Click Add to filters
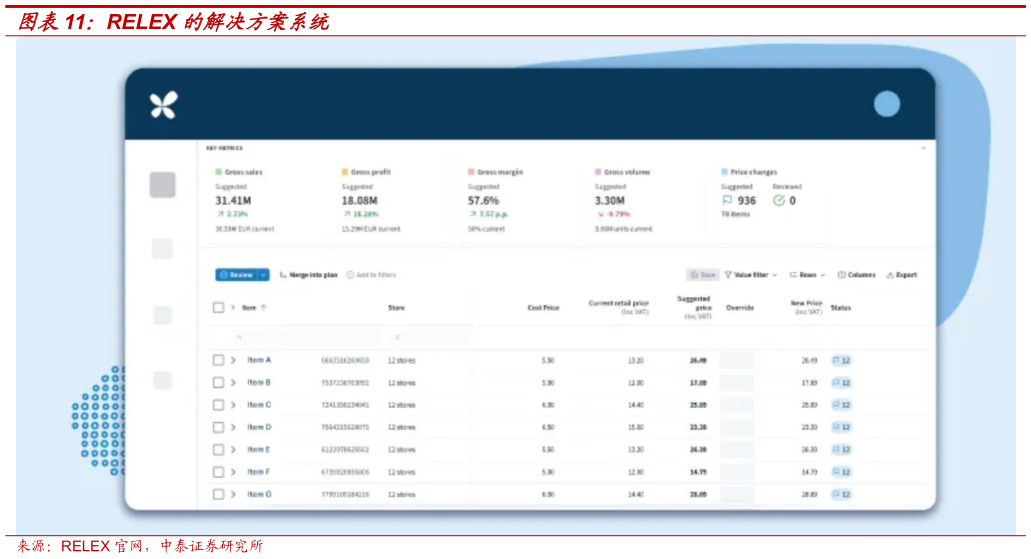1031x559 pixels. (372, 275)
